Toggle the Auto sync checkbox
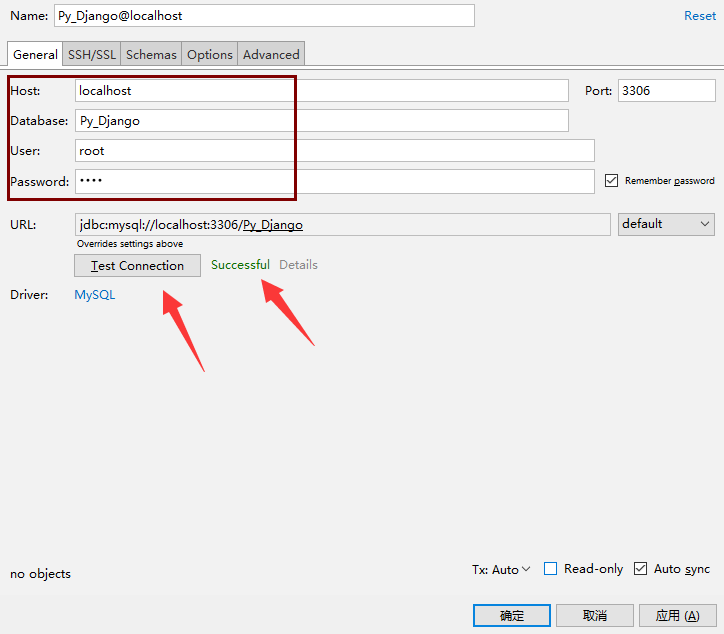This screenshot has height=634, width=724. [640, 568]
